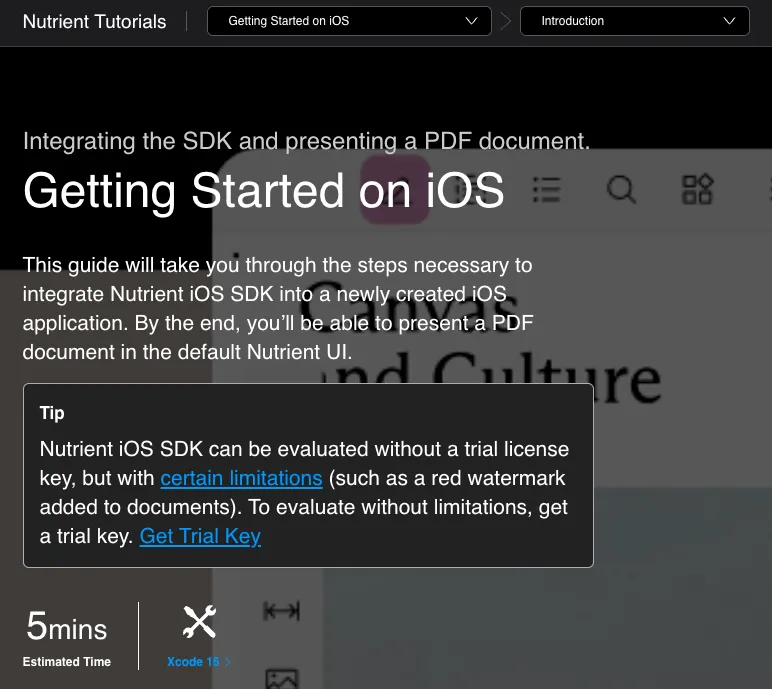772x689 pixels.
Task: Open the Getting Started on iOS dropdown
Action: coord(349,21)
